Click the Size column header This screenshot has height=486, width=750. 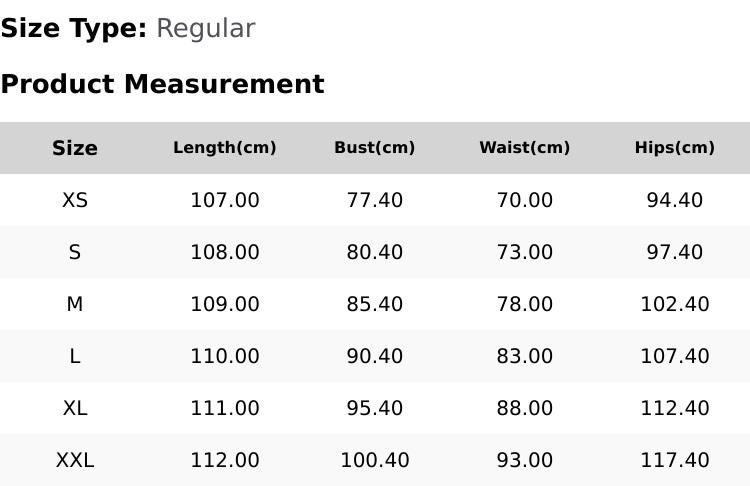(75, 148)
